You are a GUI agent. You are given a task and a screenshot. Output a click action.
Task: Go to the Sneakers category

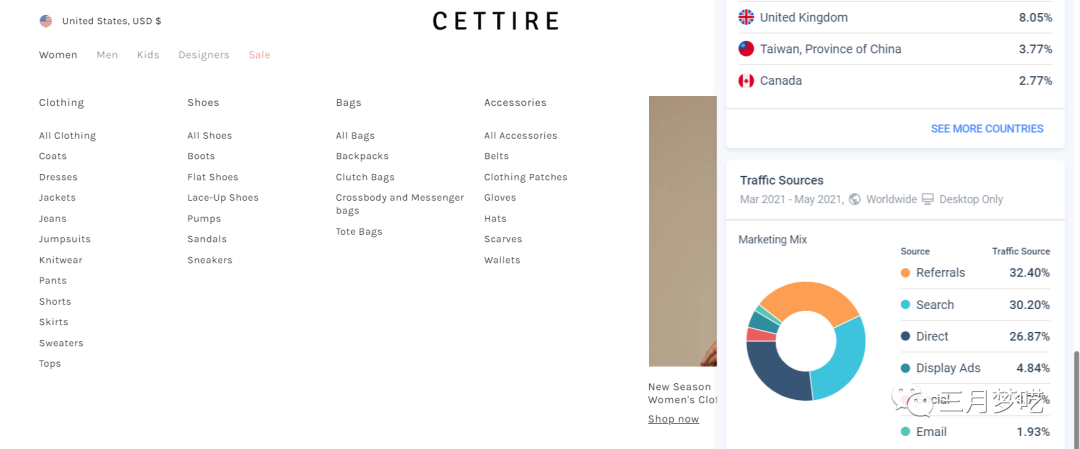coord(210,260)
